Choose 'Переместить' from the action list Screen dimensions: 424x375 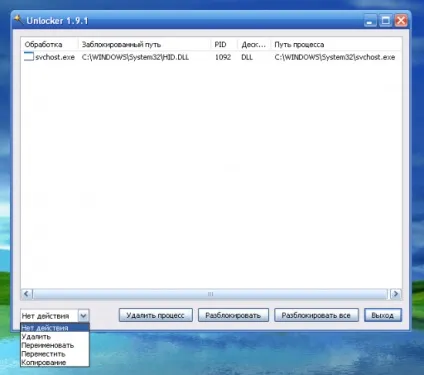[55, 354]
